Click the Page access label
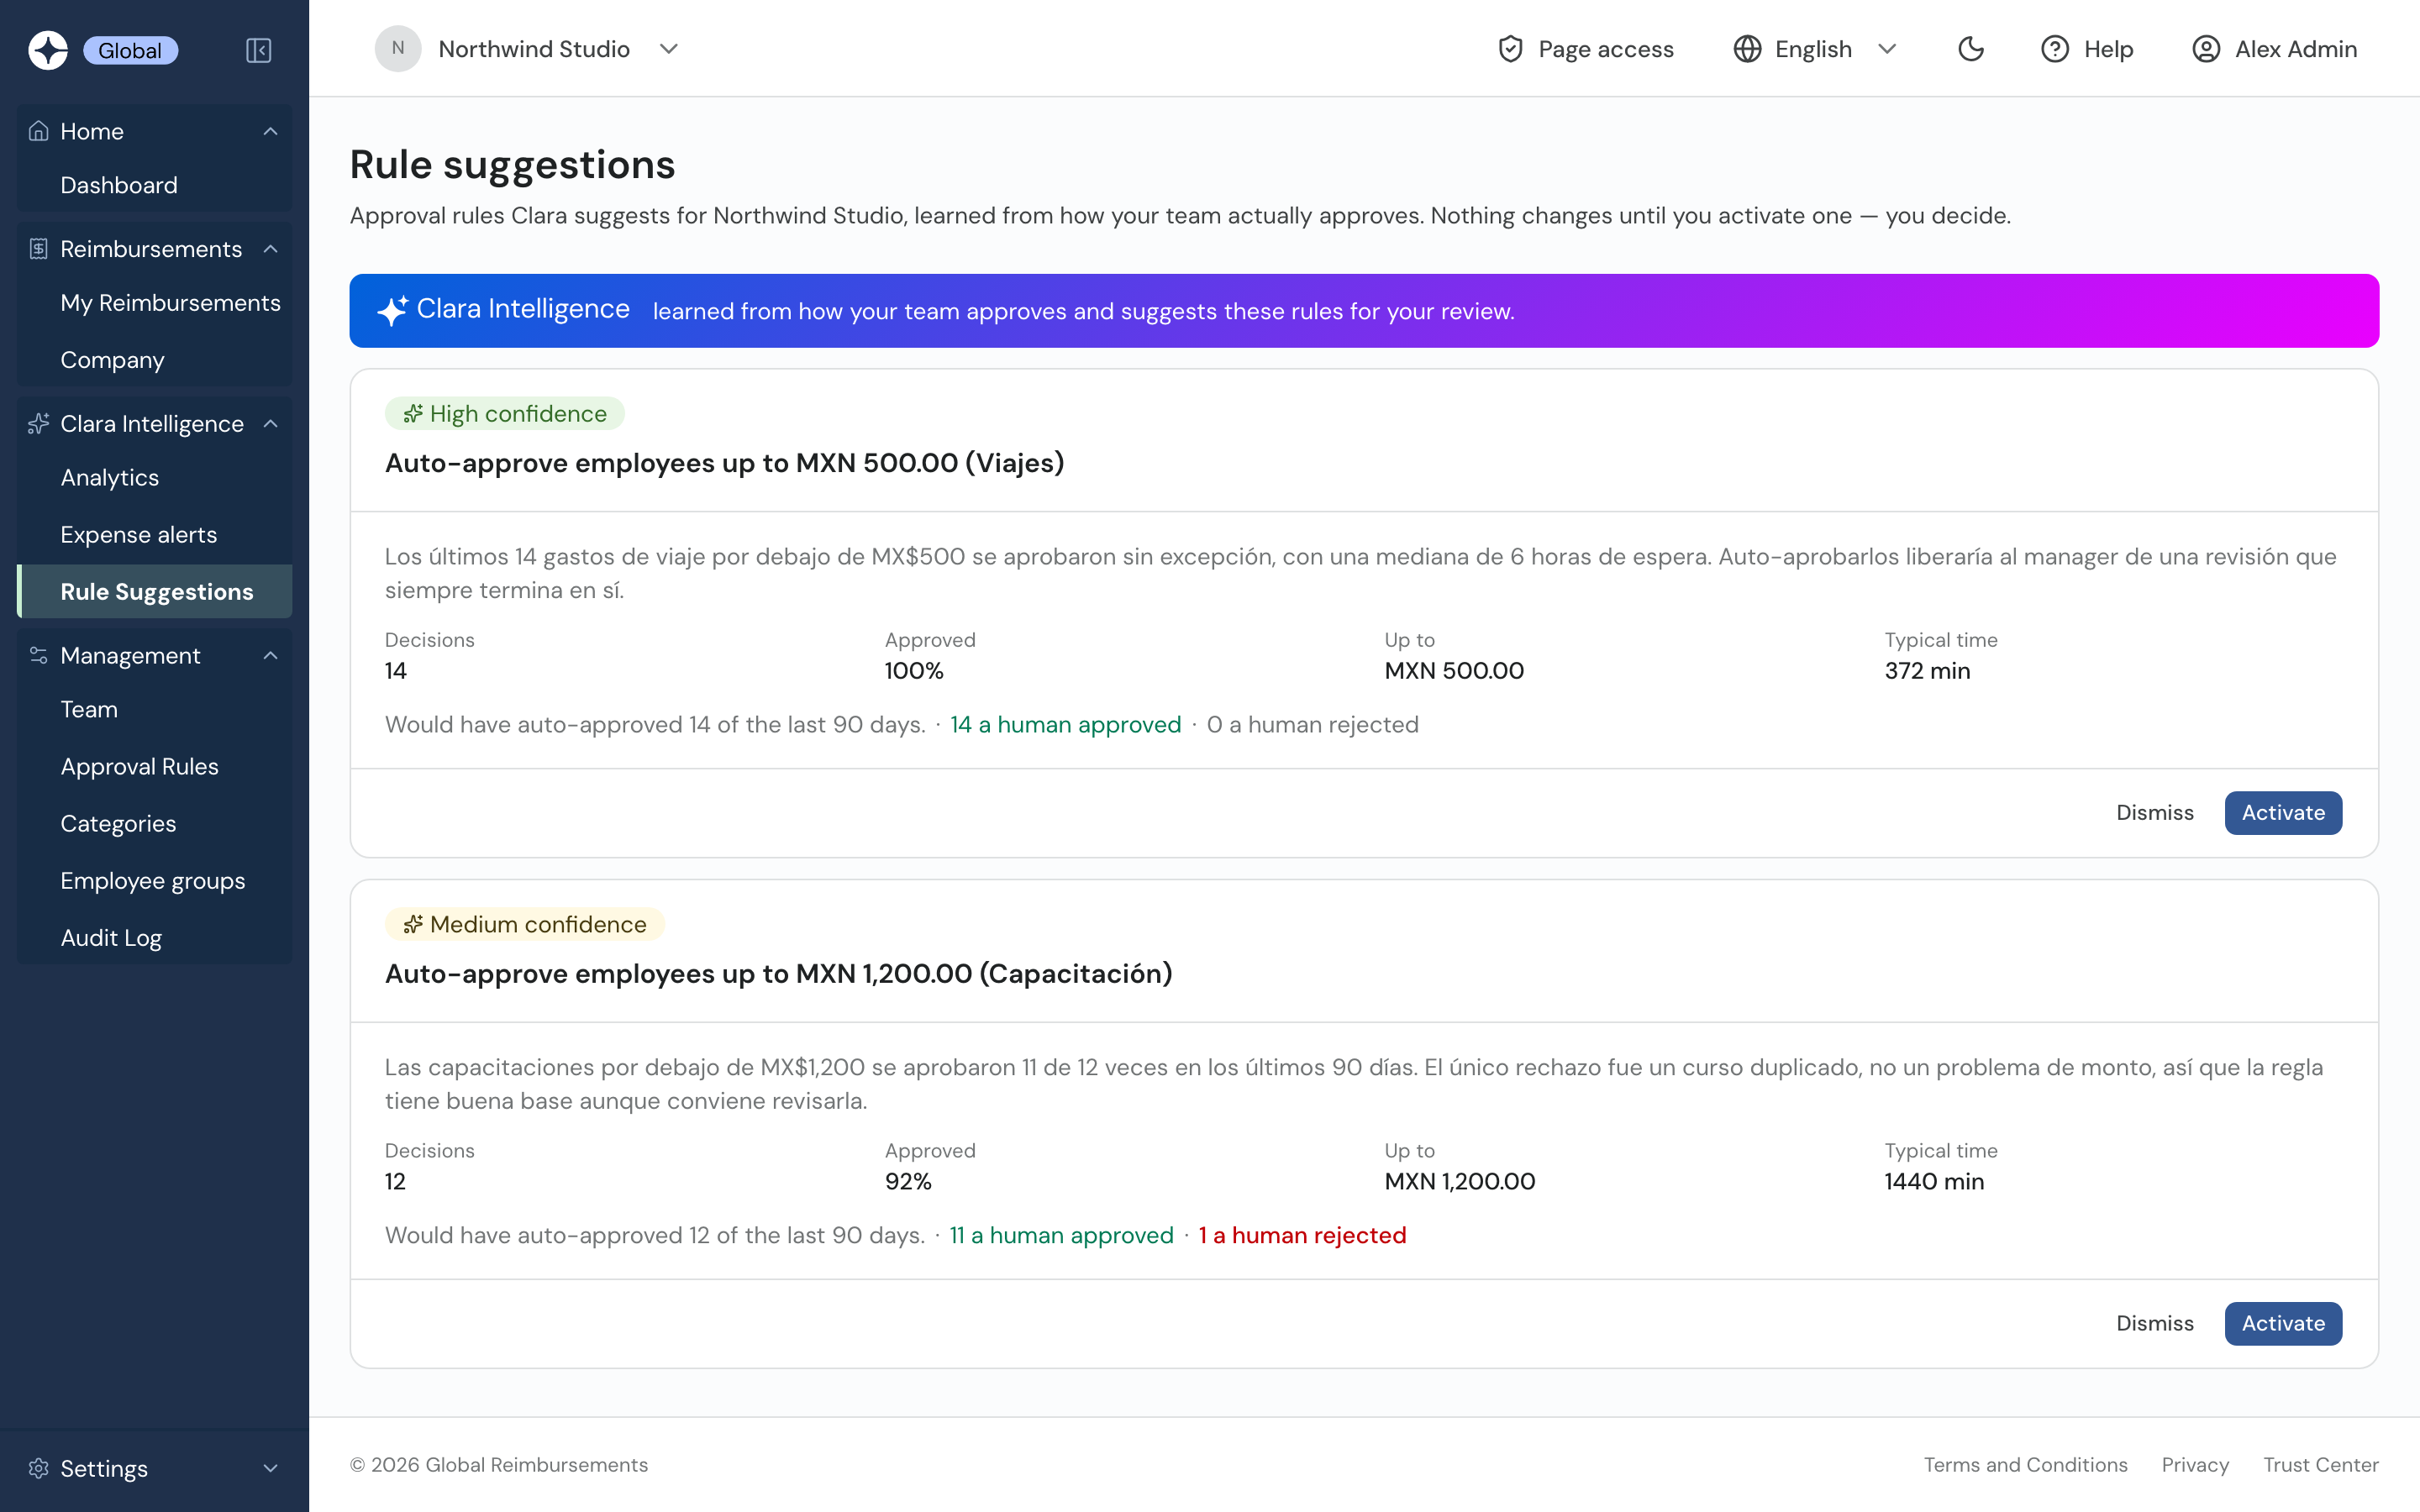The width and height of the screenshot is (2420, 1512). [x=1606, y=49]
